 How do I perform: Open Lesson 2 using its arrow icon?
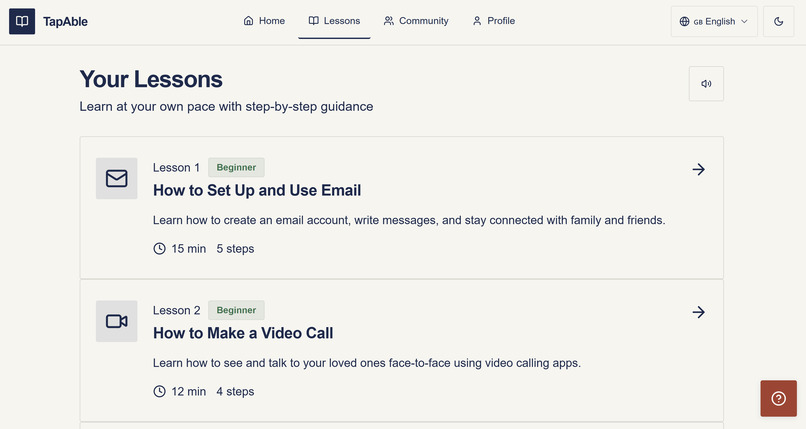pos(698,312)
